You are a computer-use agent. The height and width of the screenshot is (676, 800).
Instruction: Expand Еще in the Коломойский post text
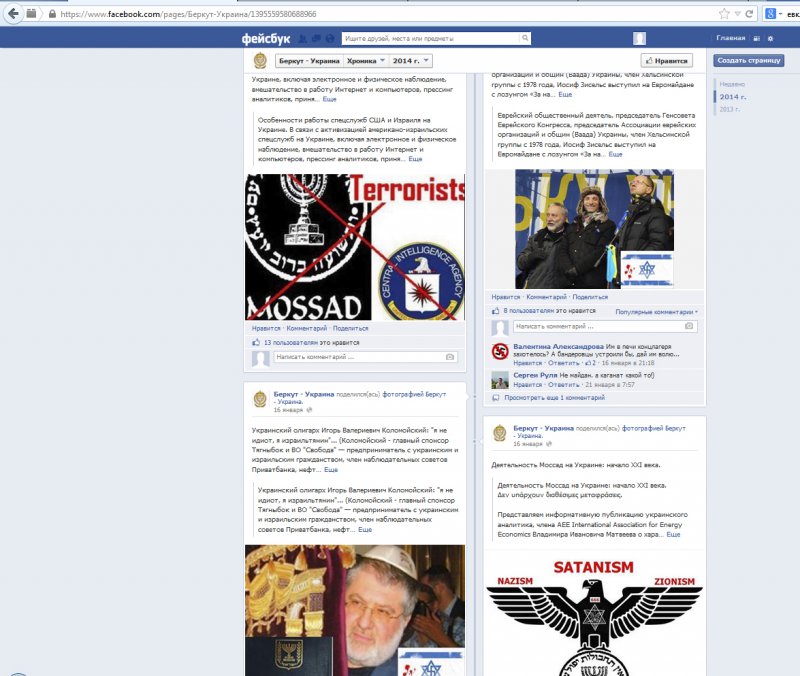pyautogui.click(x=331, y=470)
